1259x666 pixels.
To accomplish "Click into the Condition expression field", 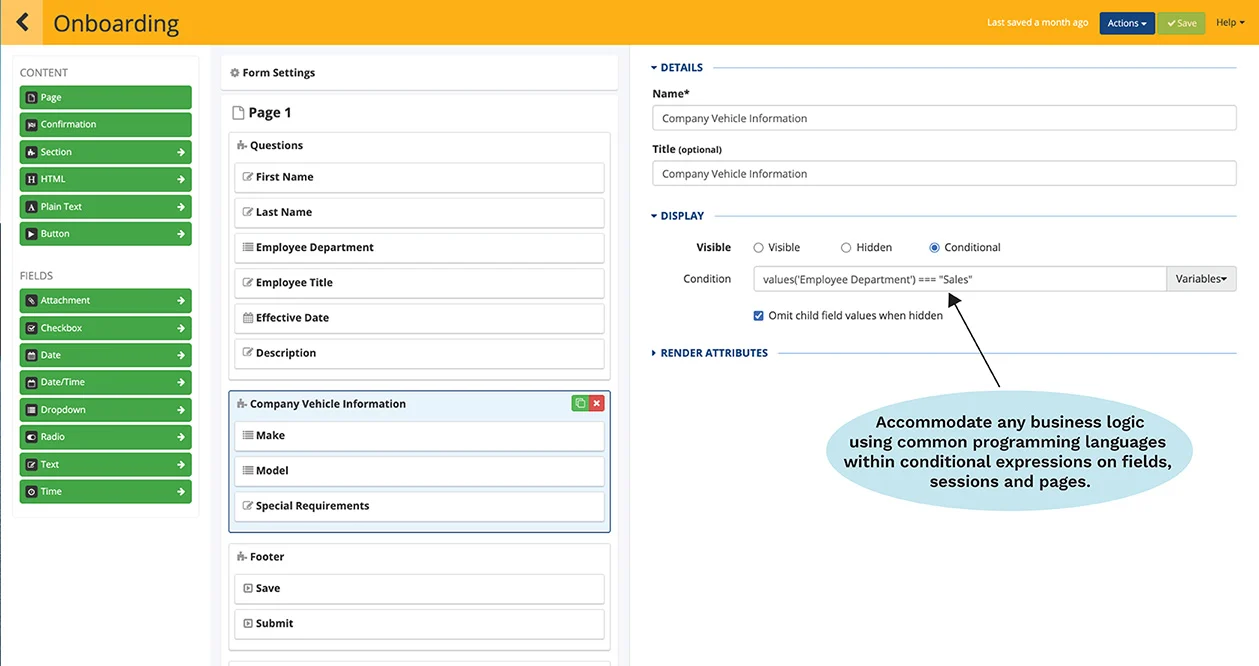I will pos(960,279).
